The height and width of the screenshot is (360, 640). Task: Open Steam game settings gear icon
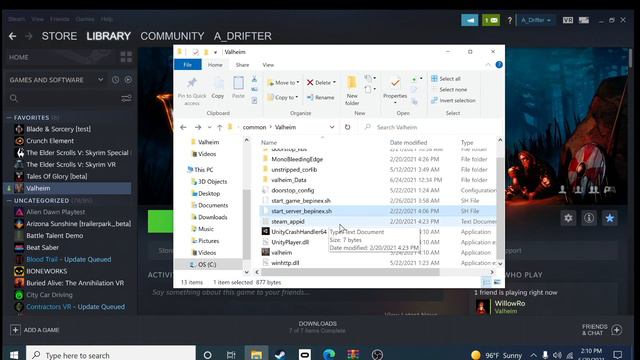(568, 218)
